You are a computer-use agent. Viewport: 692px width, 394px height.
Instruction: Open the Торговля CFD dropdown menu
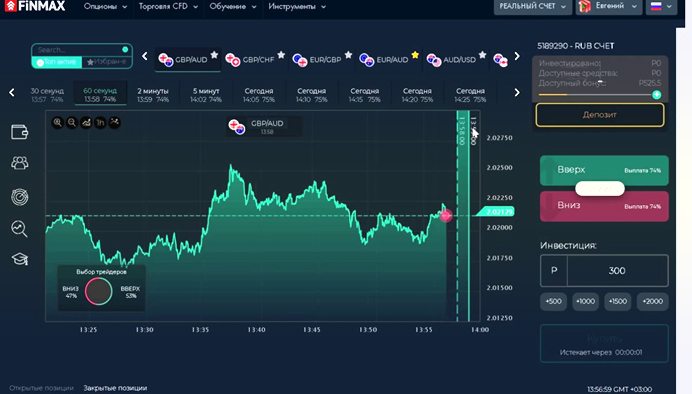point(168,7)
